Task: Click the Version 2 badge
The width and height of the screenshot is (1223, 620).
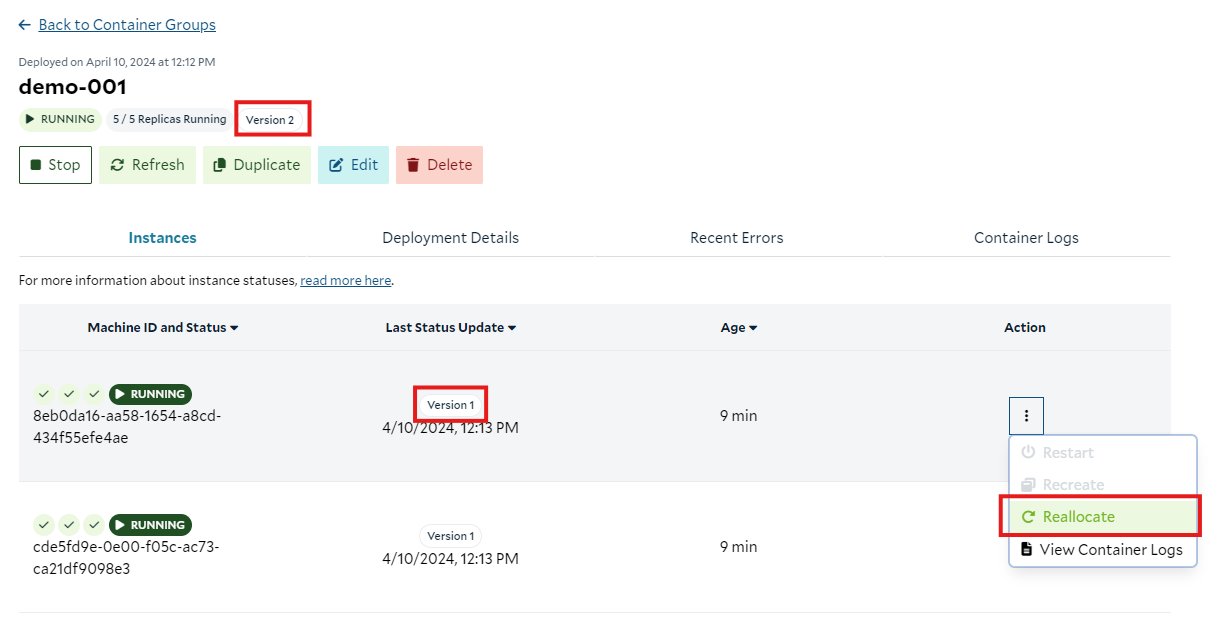Action: click(x=270, y=120)
